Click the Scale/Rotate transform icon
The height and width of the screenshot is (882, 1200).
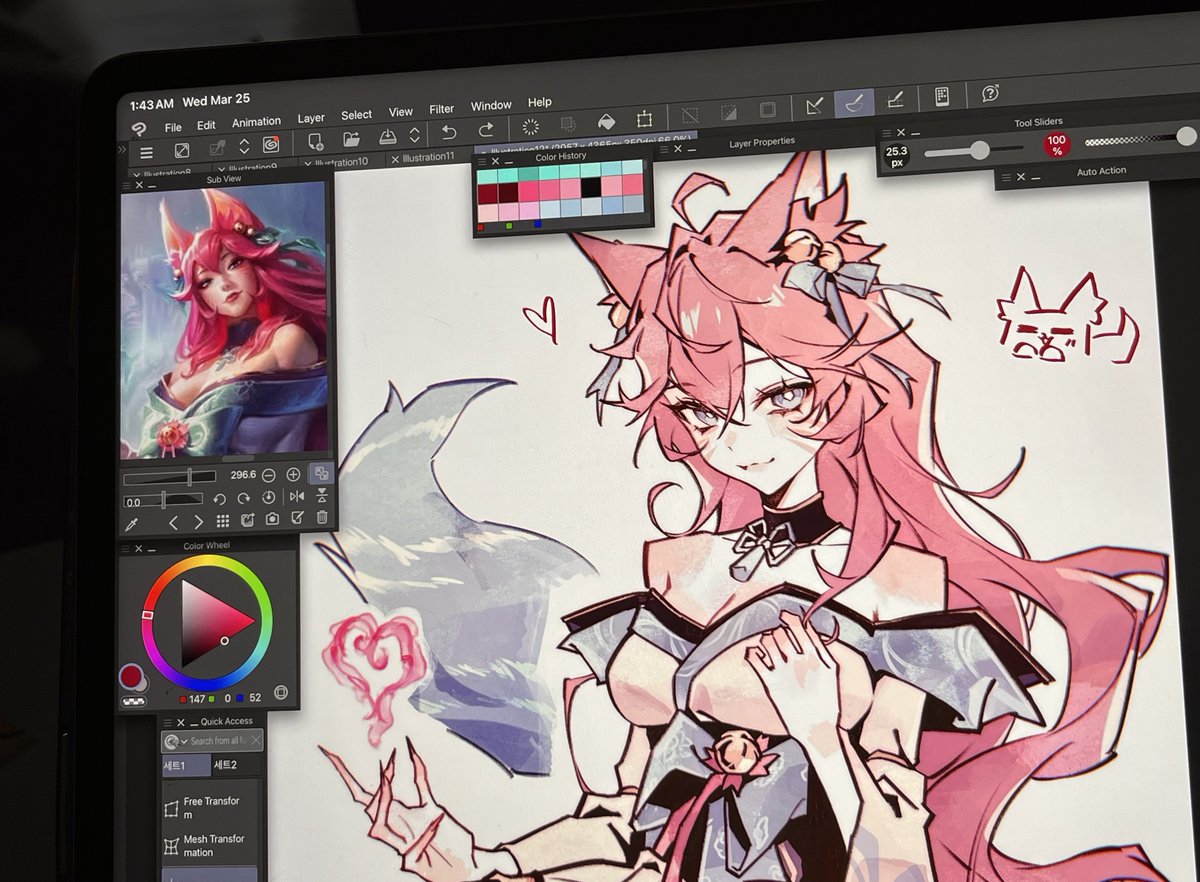point(645,118)
